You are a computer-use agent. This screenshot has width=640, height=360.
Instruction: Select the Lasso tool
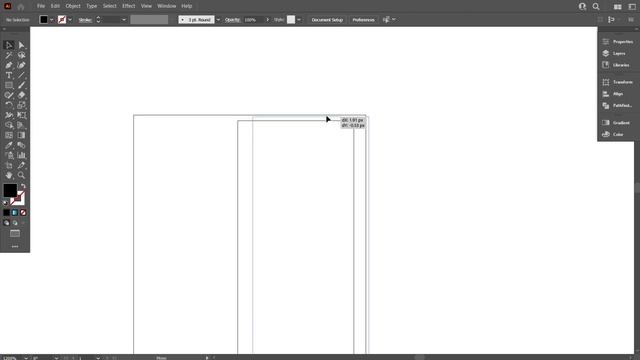point(21,55)
